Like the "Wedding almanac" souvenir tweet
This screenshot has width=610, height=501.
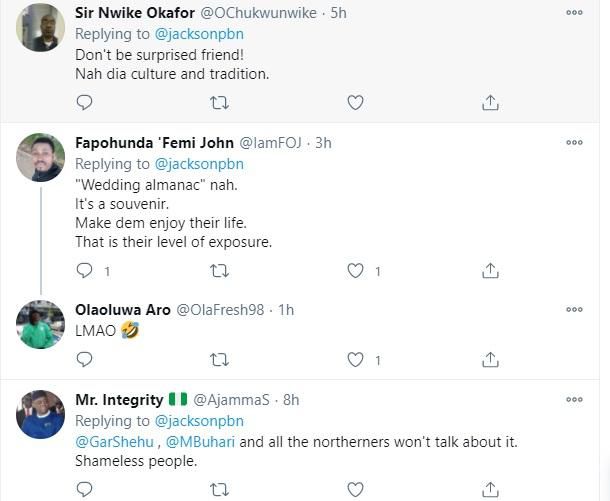pyautogui.click(x=355, y=270)
